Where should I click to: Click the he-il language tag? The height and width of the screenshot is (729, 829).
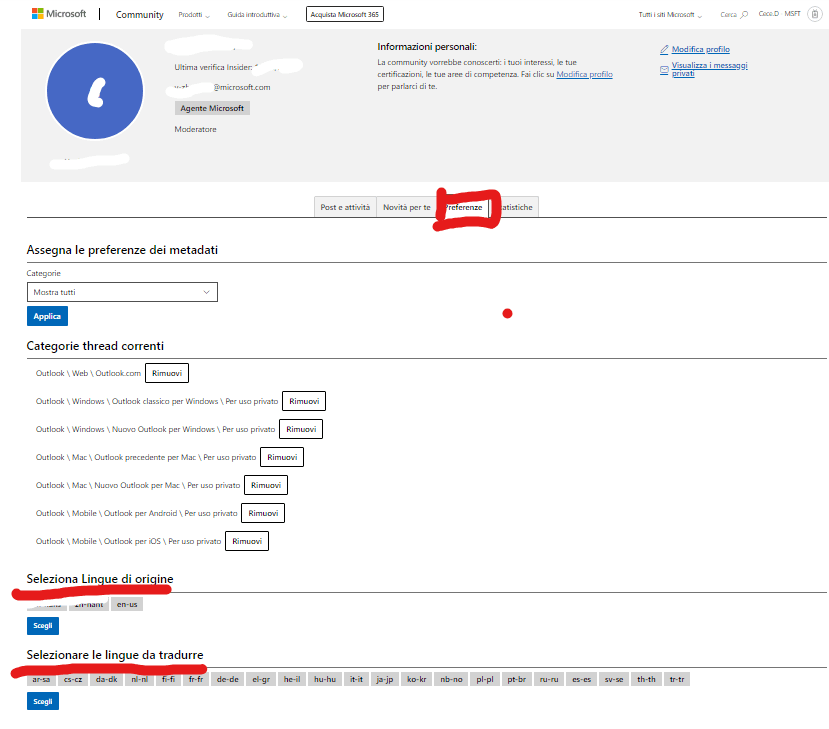[292, 679]
